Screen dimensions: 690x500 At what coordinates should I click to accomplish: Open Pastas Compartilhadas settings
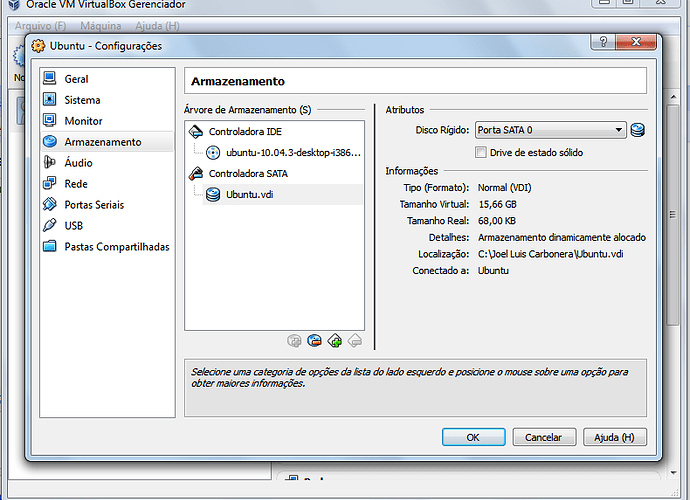pos(107,246)
